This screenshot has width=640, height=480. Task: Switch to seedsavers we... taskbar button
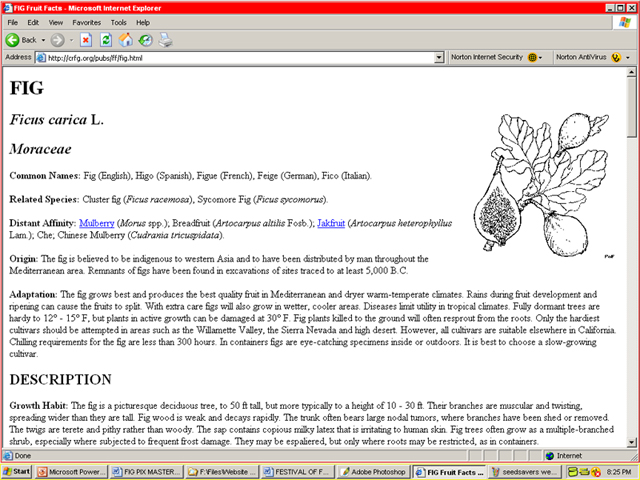point(524,472)
